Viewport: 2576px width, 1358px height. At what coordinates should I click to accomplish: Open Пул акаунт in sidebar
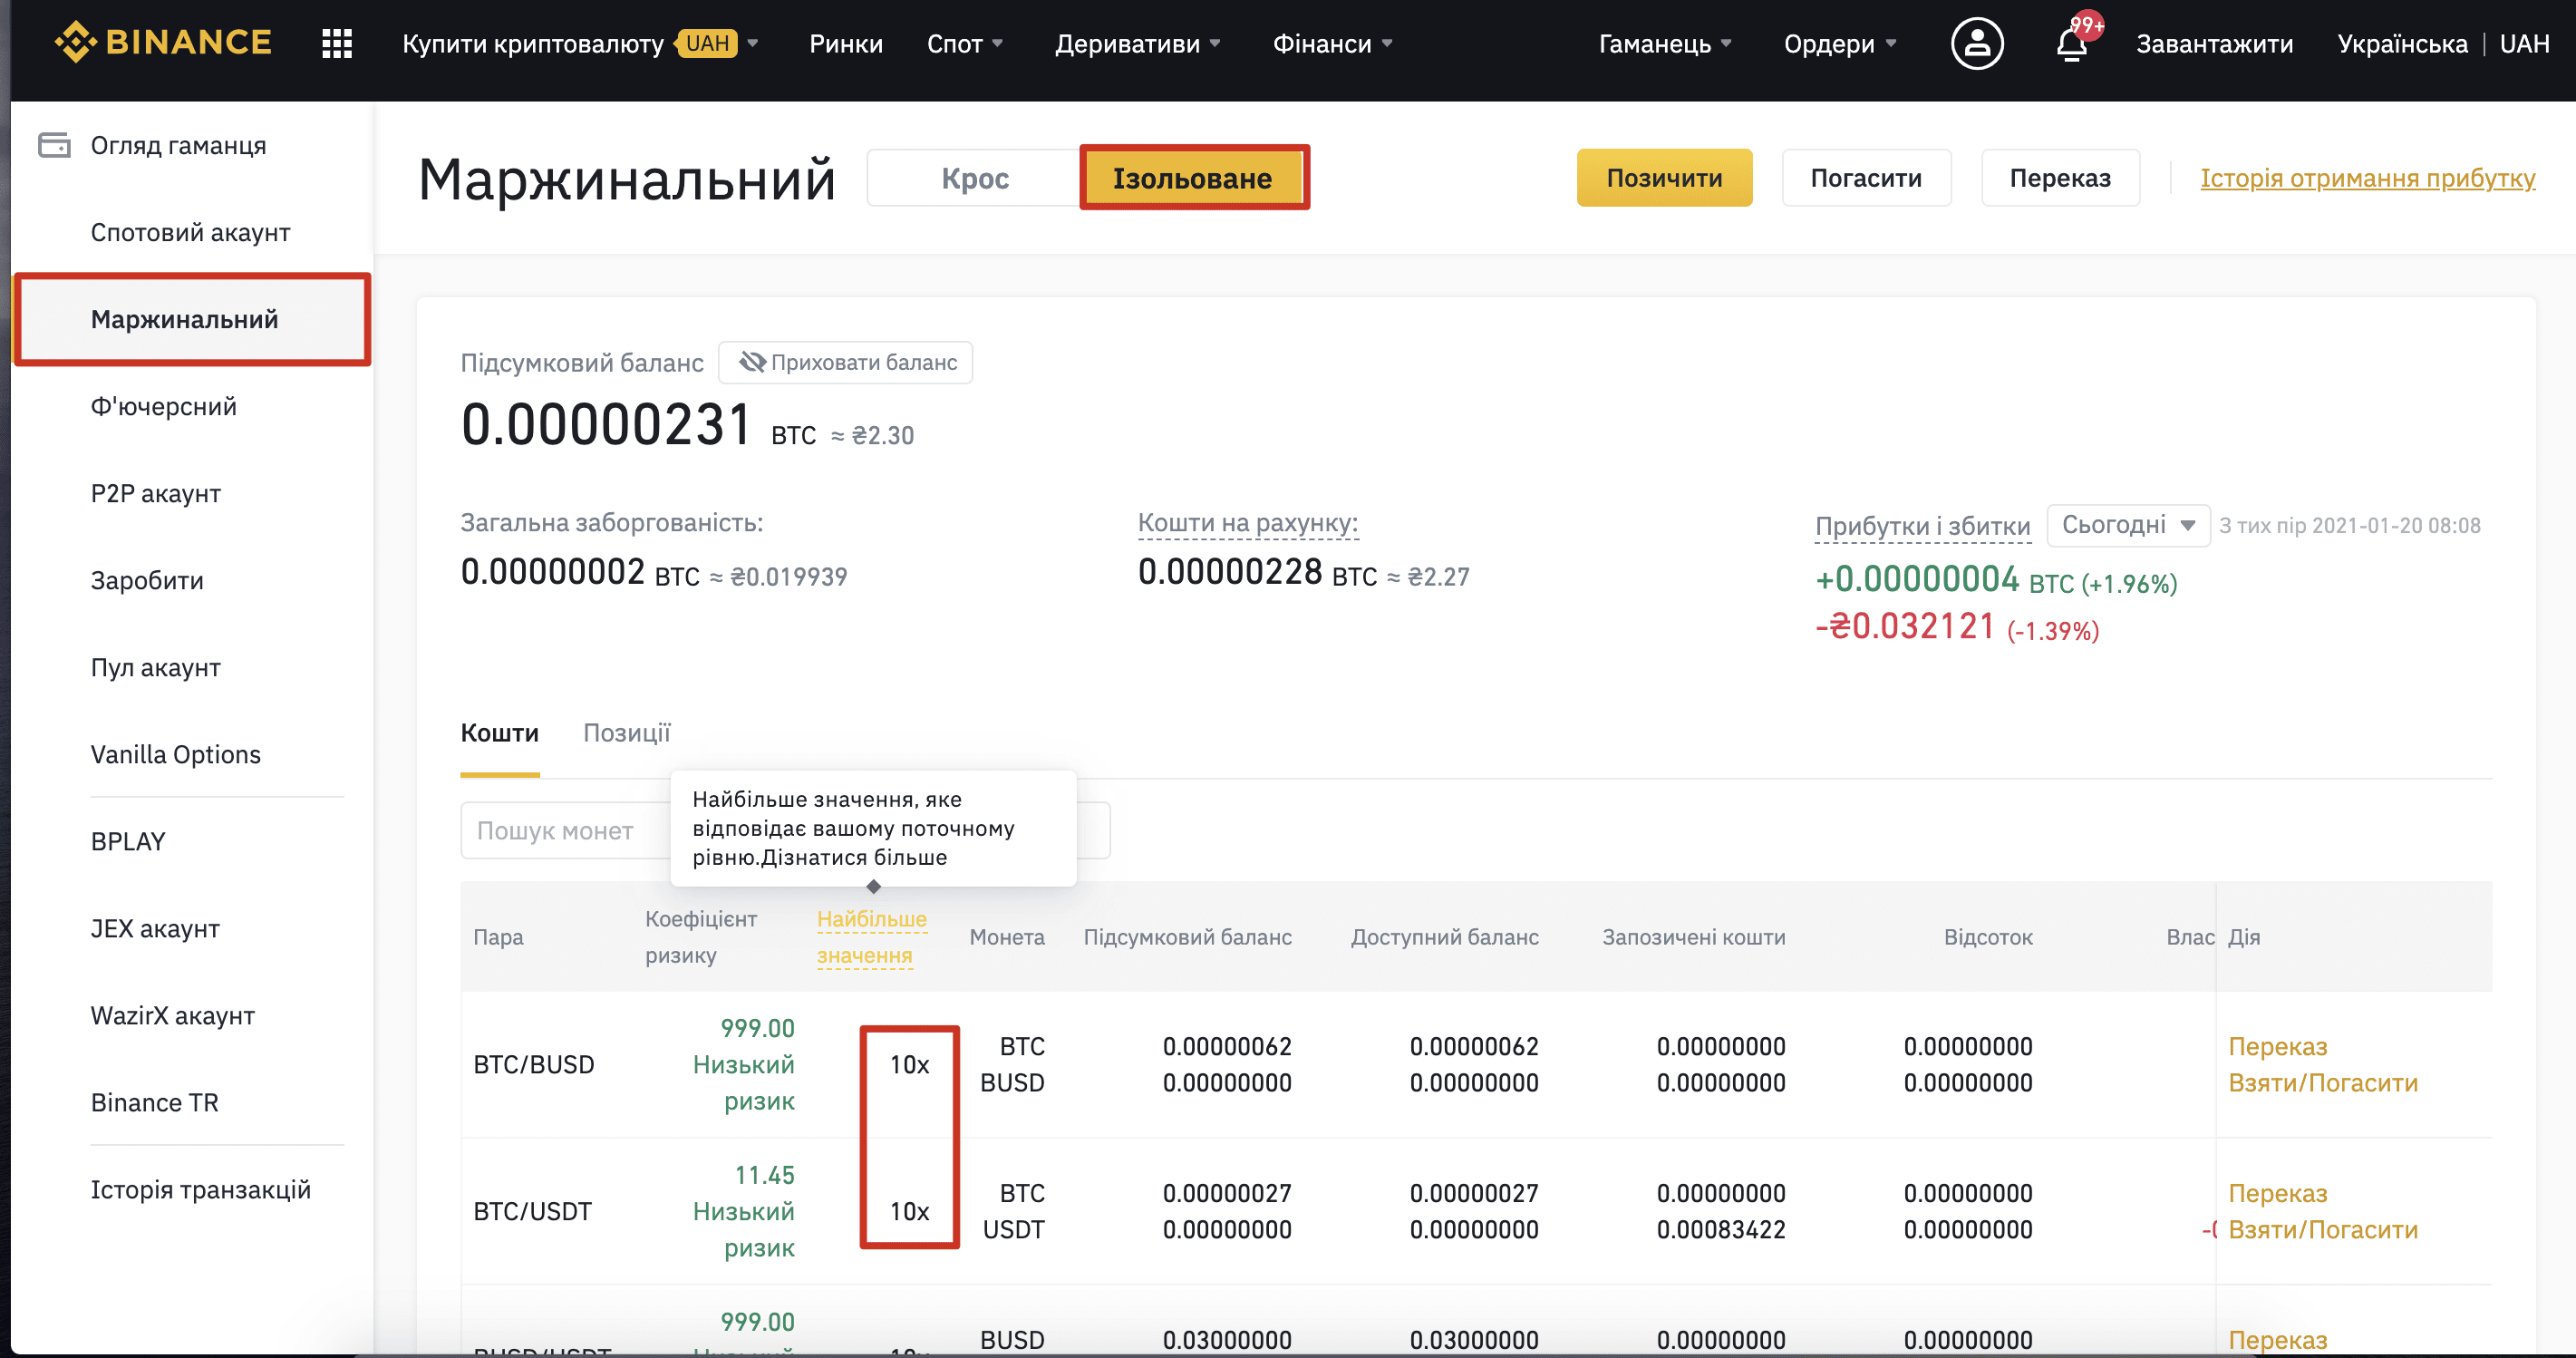click(x=155, y=668)
